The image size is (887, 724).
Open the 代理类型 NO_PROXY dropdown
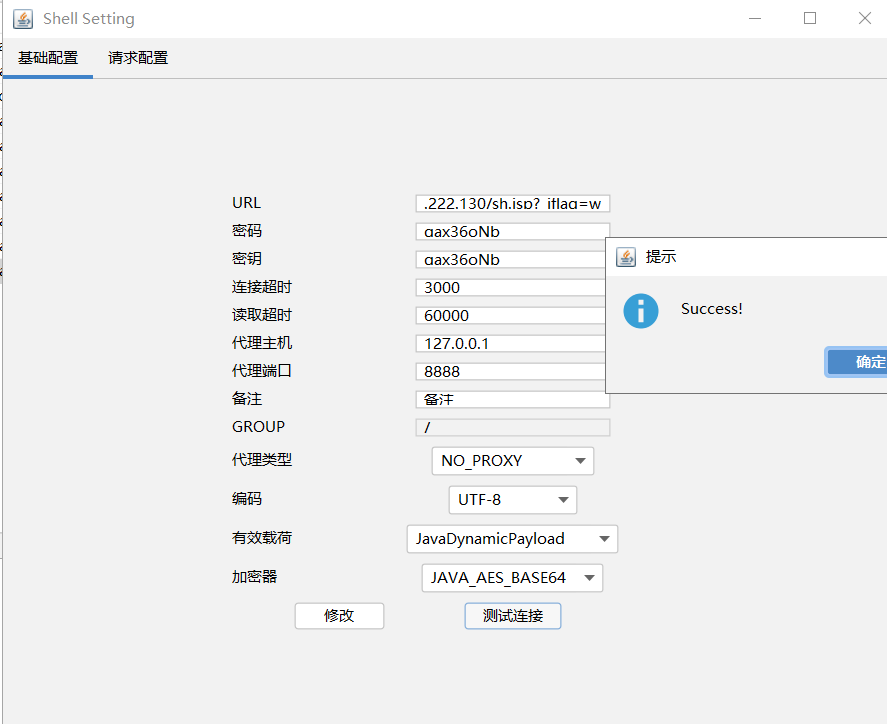[x=513, y=460]
